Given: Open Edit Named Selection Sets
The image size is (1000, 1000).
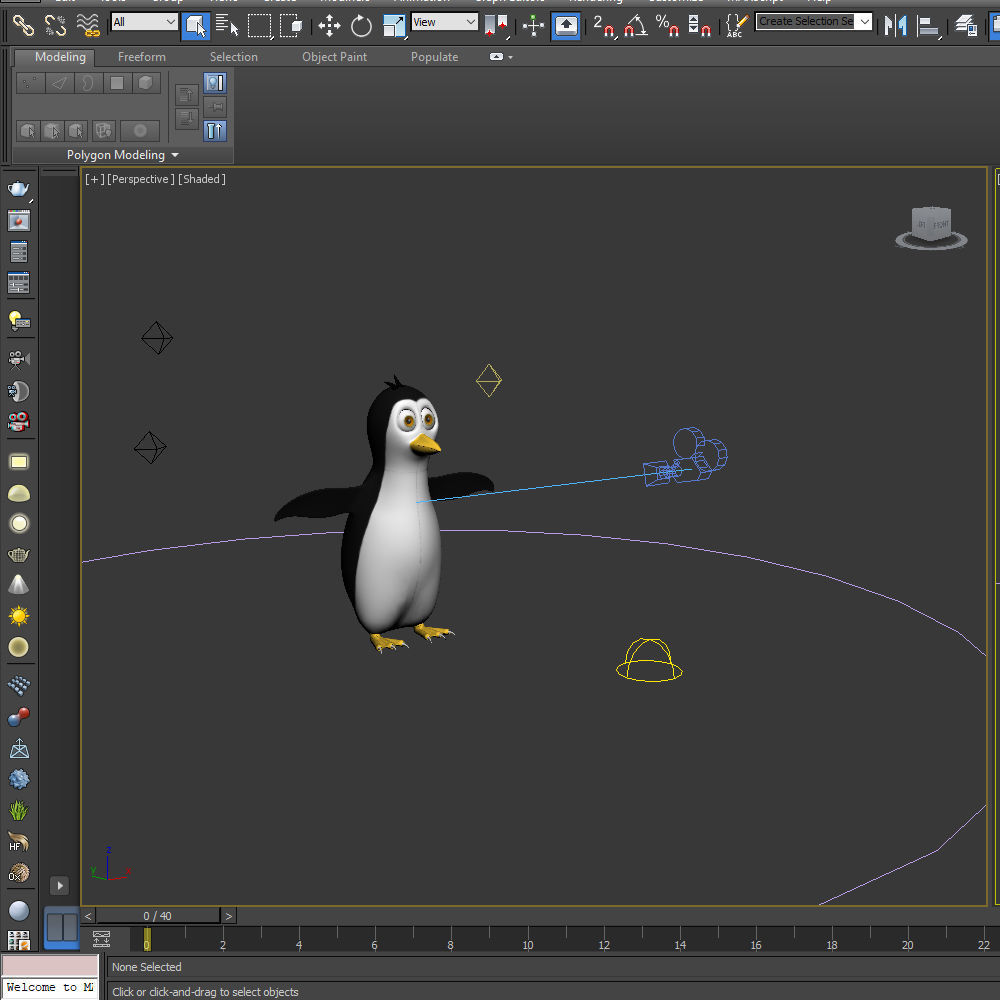Looking at the screenshot, I should tap(736, 26).
